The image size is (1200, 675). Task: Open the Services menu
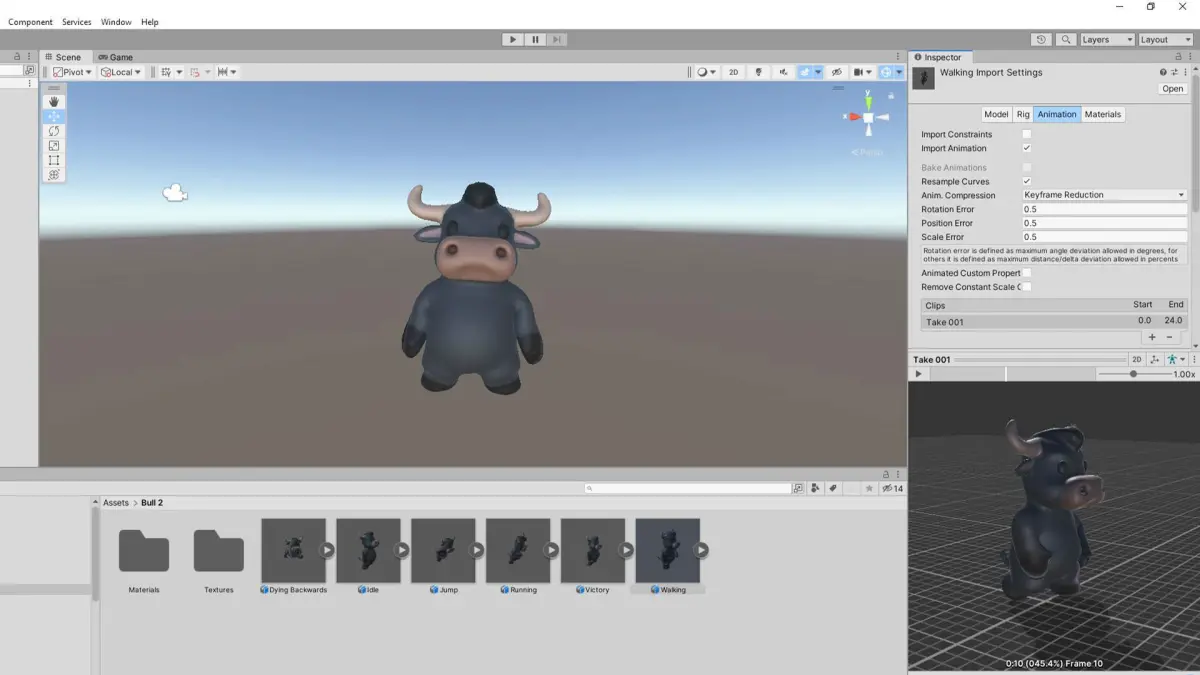76,22
